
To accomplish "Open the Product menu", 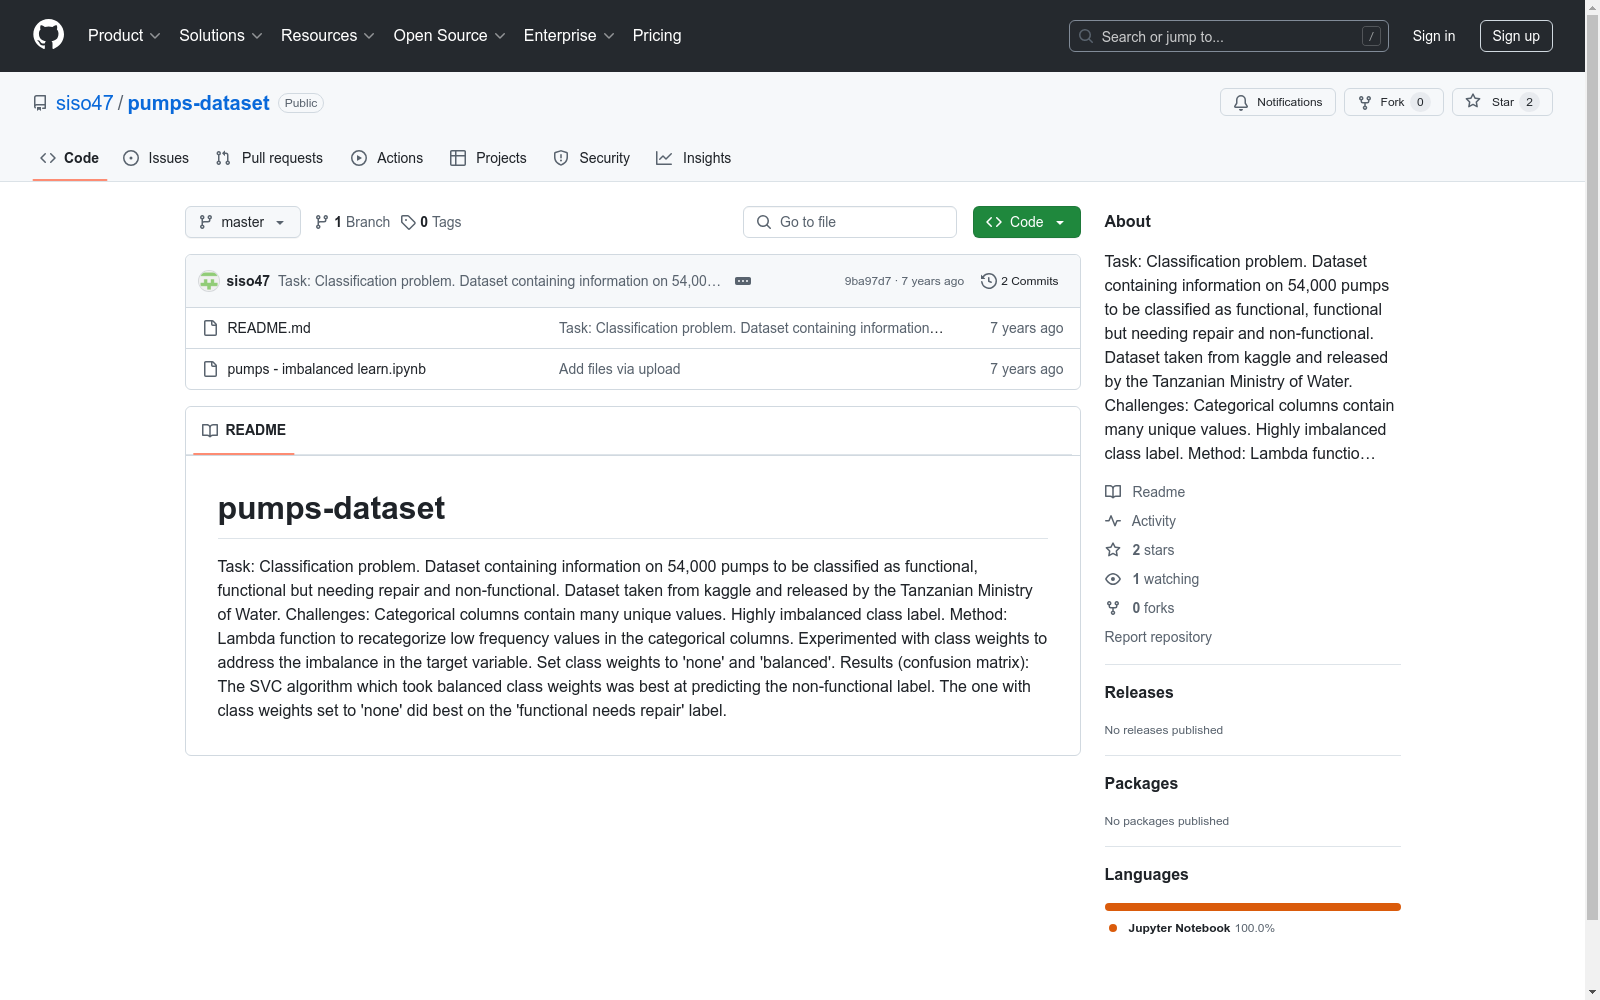I will tap(124, 35).
